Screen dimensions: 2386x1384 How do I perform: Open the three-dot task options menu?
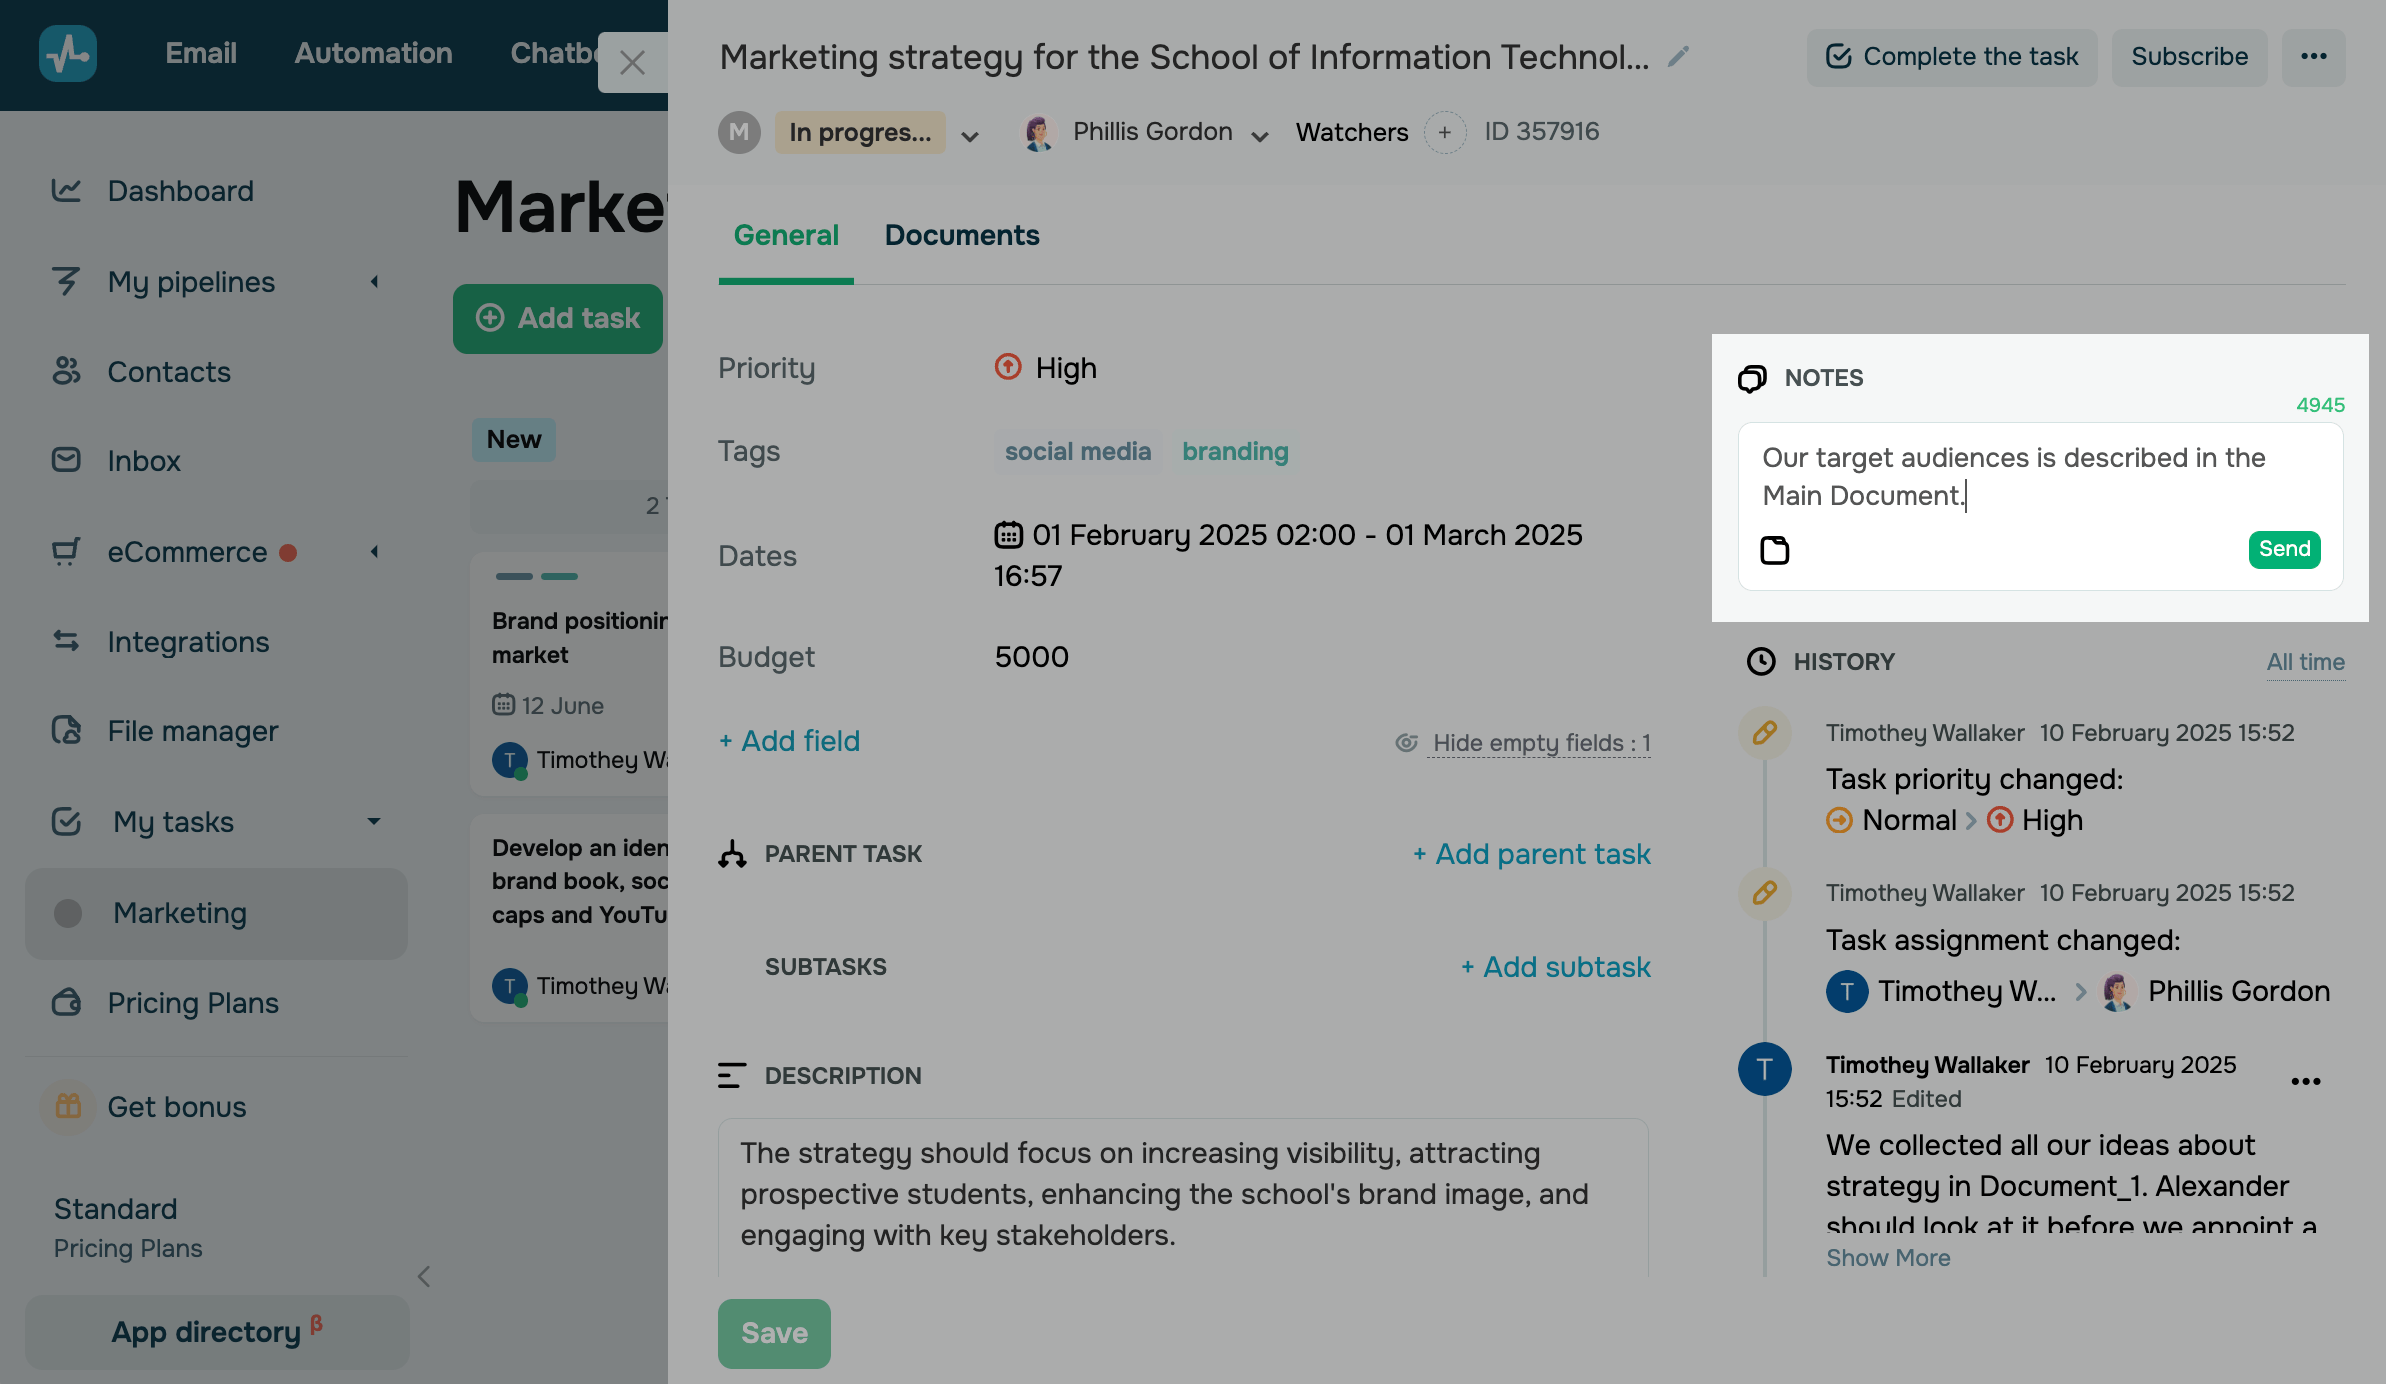click(x=2313, y=57)
